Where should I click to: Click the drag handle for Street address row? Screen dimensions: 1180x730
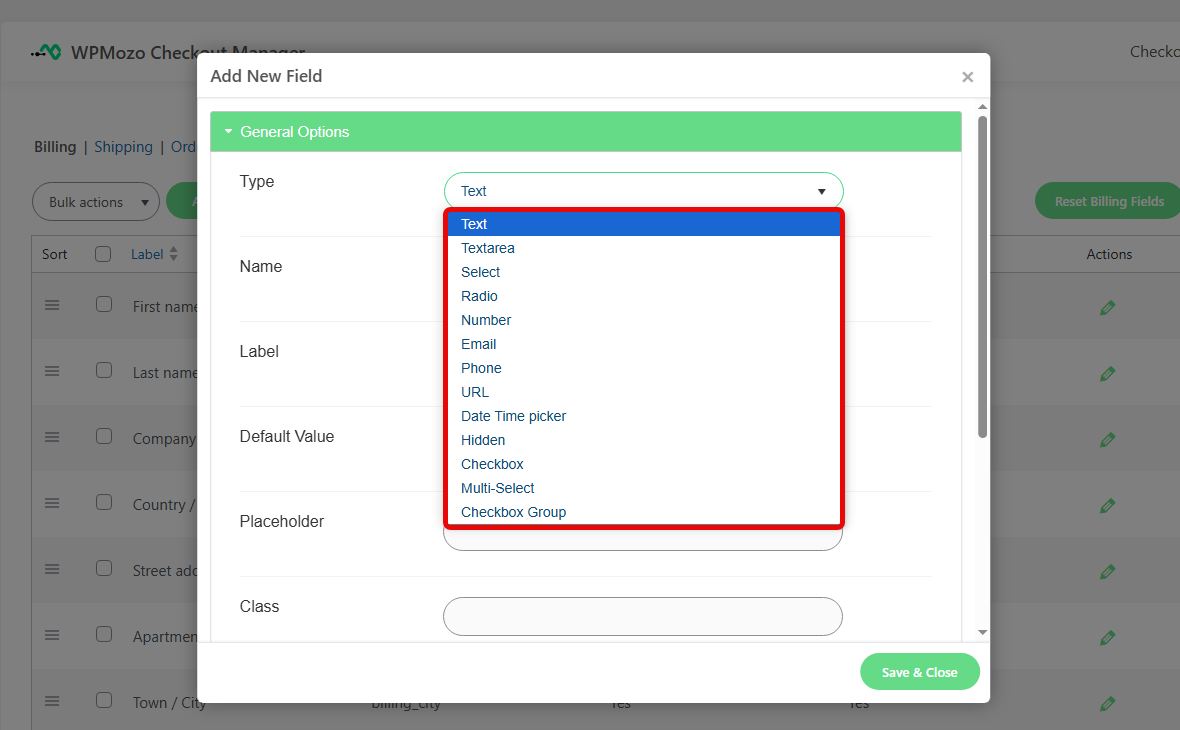click(52, 569)
